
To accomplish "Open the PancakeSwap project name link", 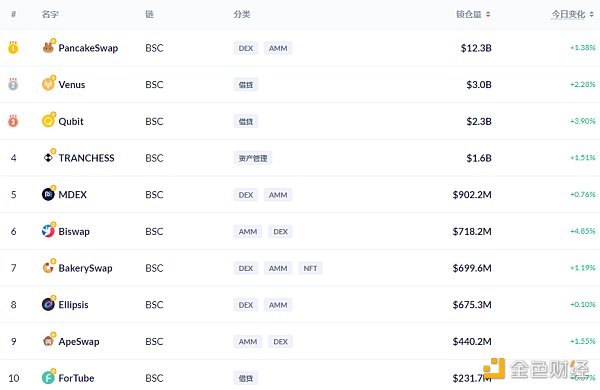I will click(x=88, y=48).
